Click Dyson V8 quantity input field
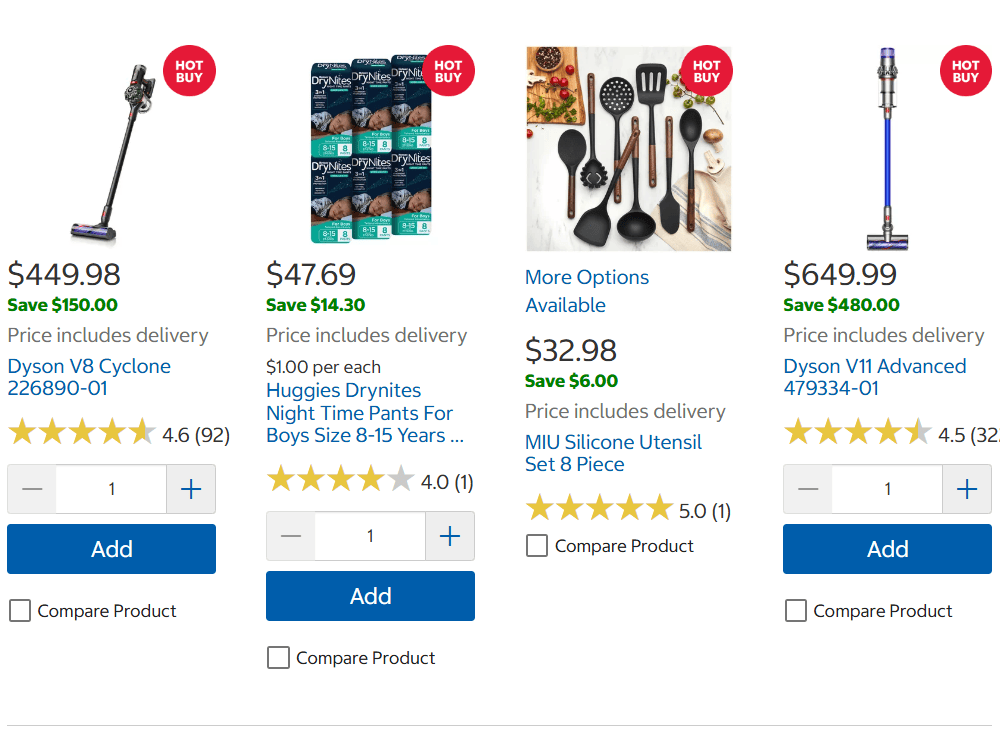The image size is (1000, 730). (111, 489)
